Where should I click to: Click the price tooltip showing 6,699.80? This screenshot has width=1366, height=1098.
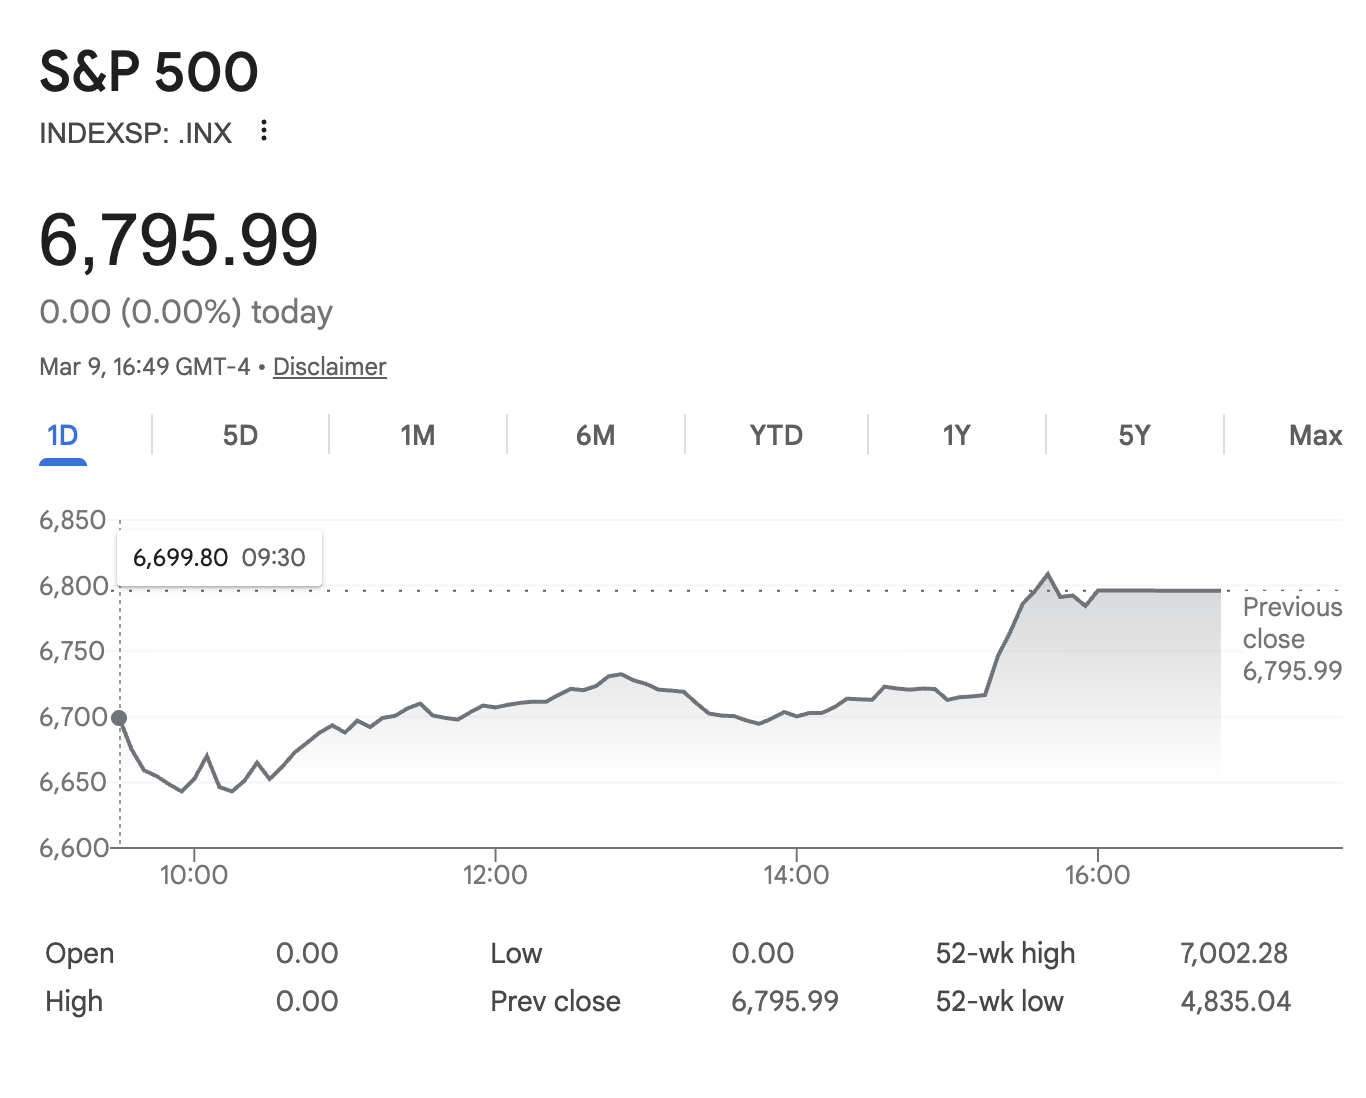pyautogui.click(x=219, y=557)
